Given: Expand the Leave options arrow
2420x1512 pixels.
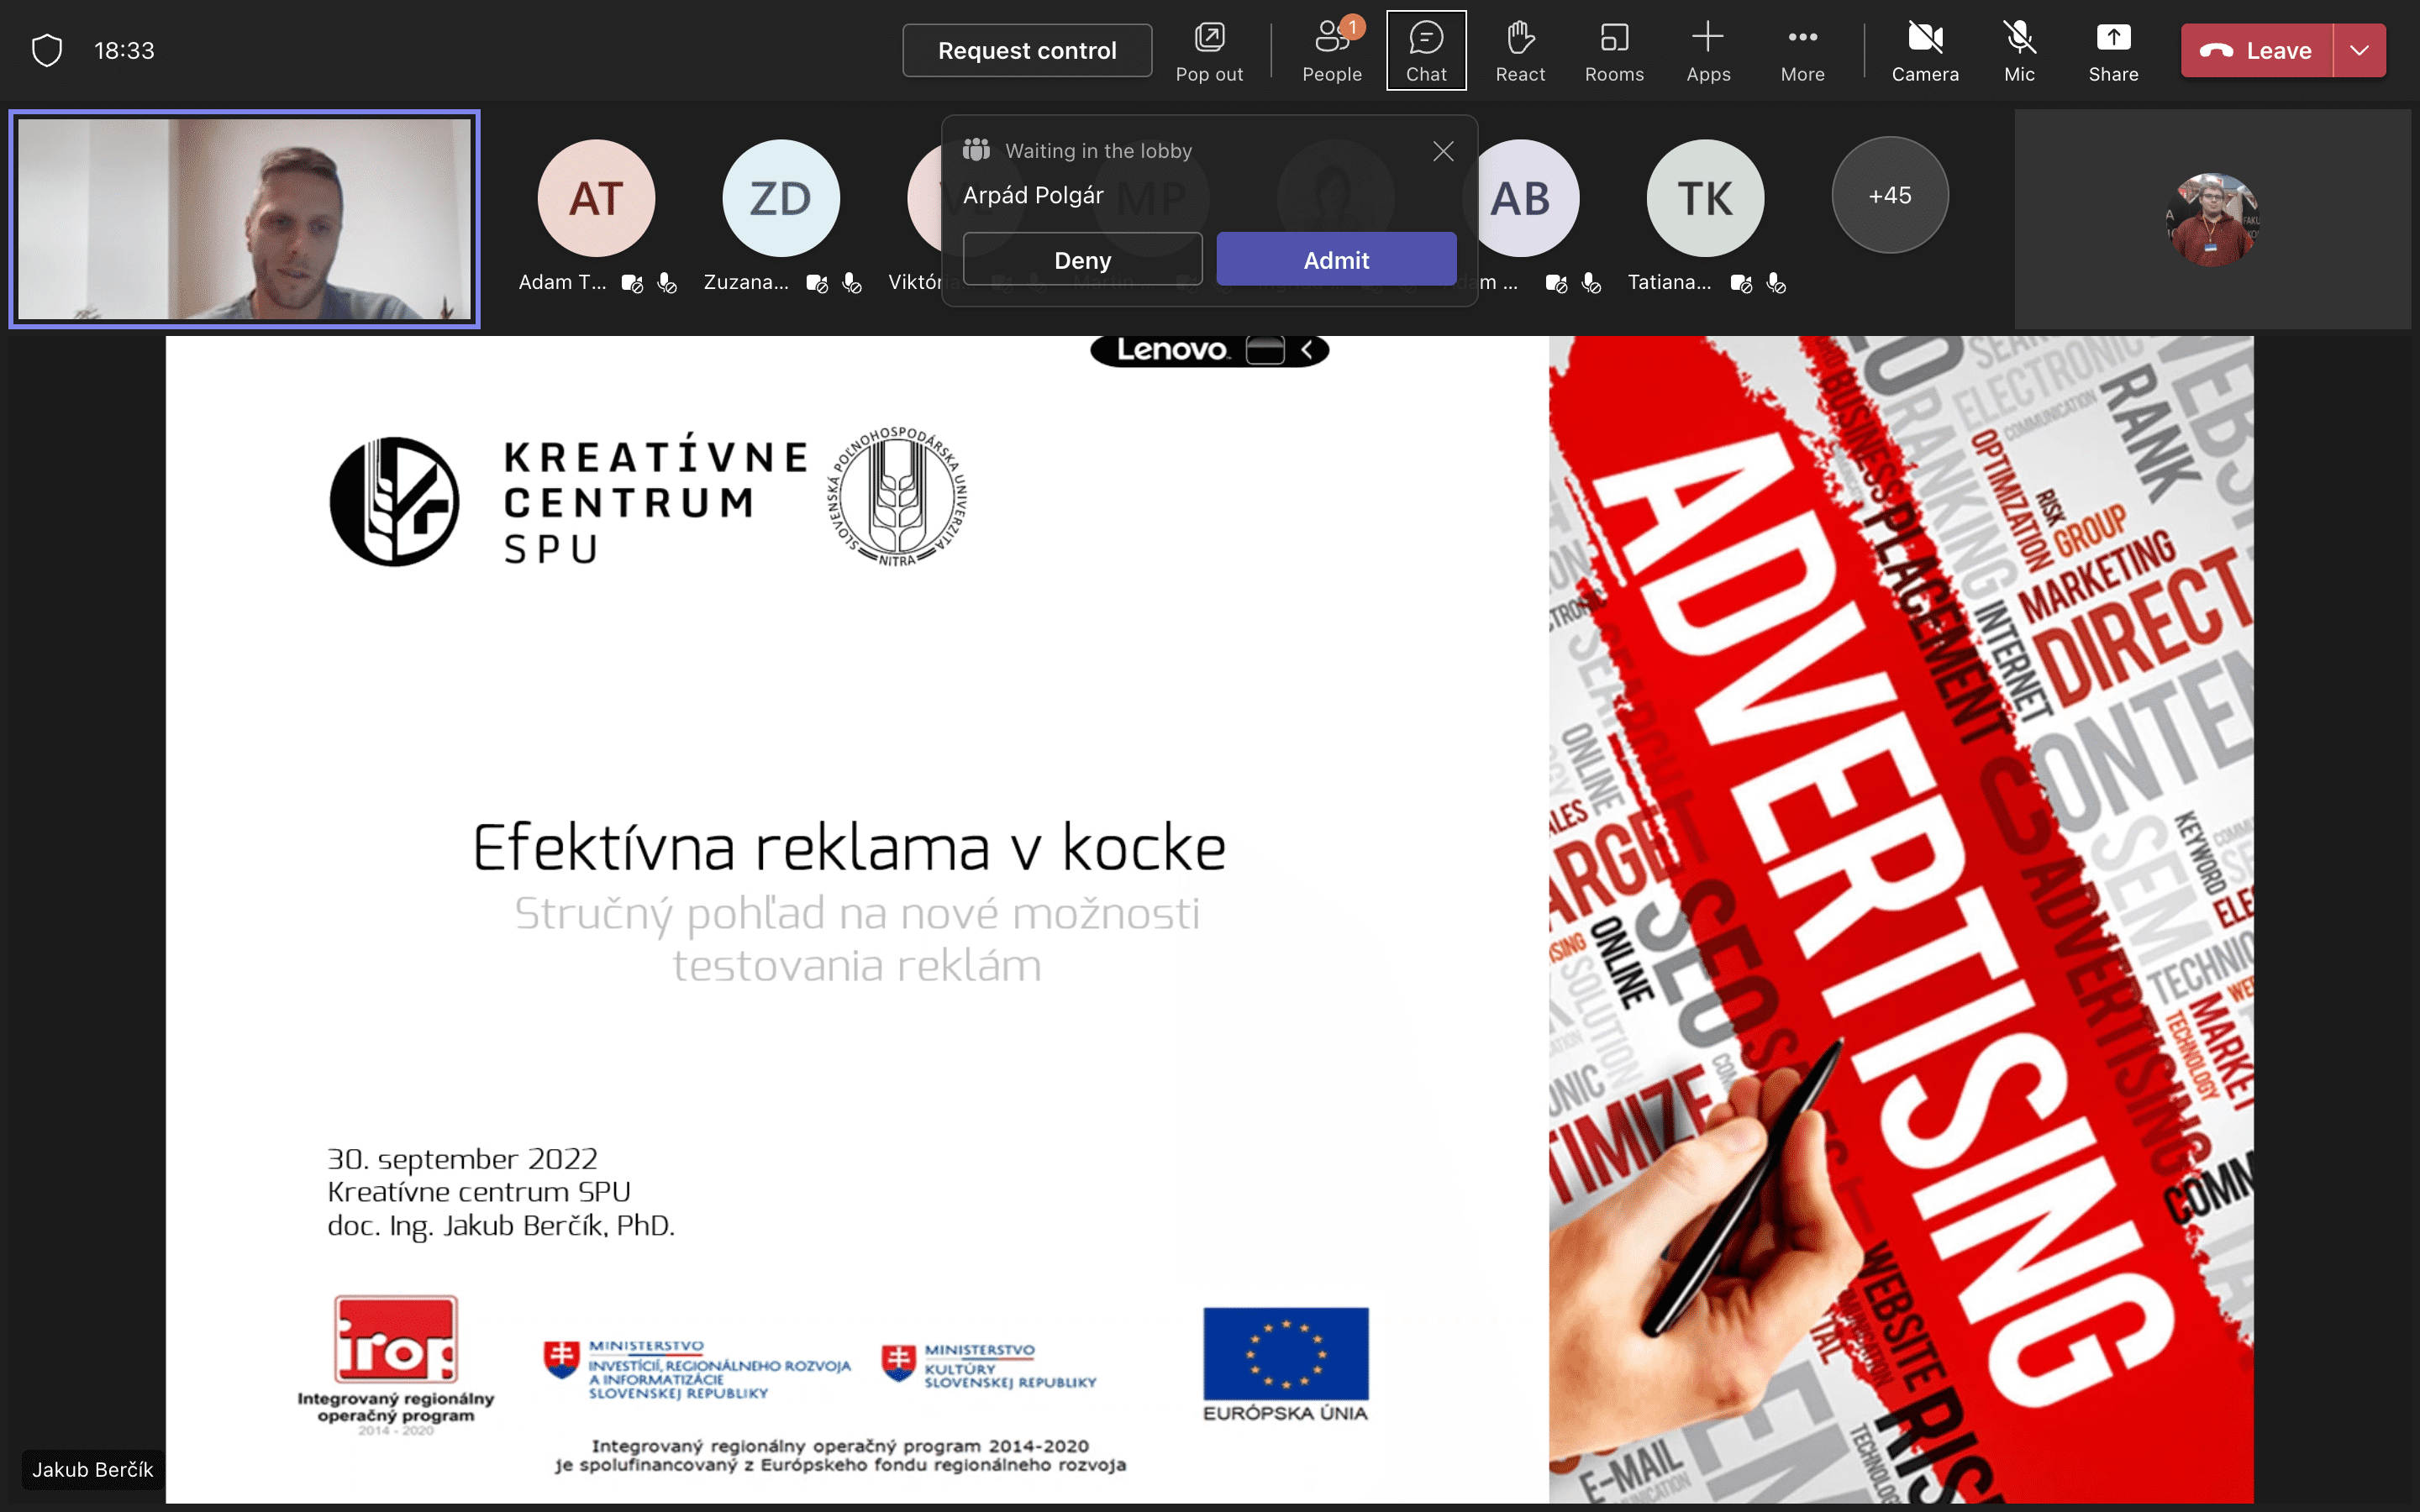Looking at the screenshot, I should pyautogui.click(x=2359, y=51).
